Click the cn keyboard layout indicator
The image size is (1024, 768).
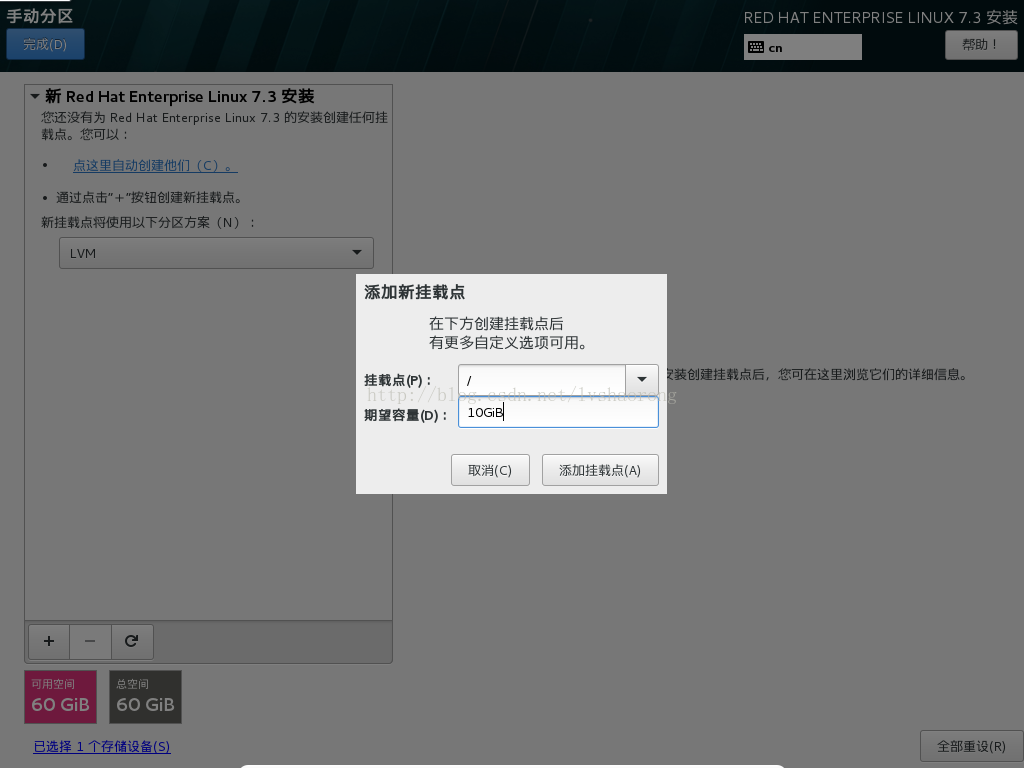click(x=803, y=47)
